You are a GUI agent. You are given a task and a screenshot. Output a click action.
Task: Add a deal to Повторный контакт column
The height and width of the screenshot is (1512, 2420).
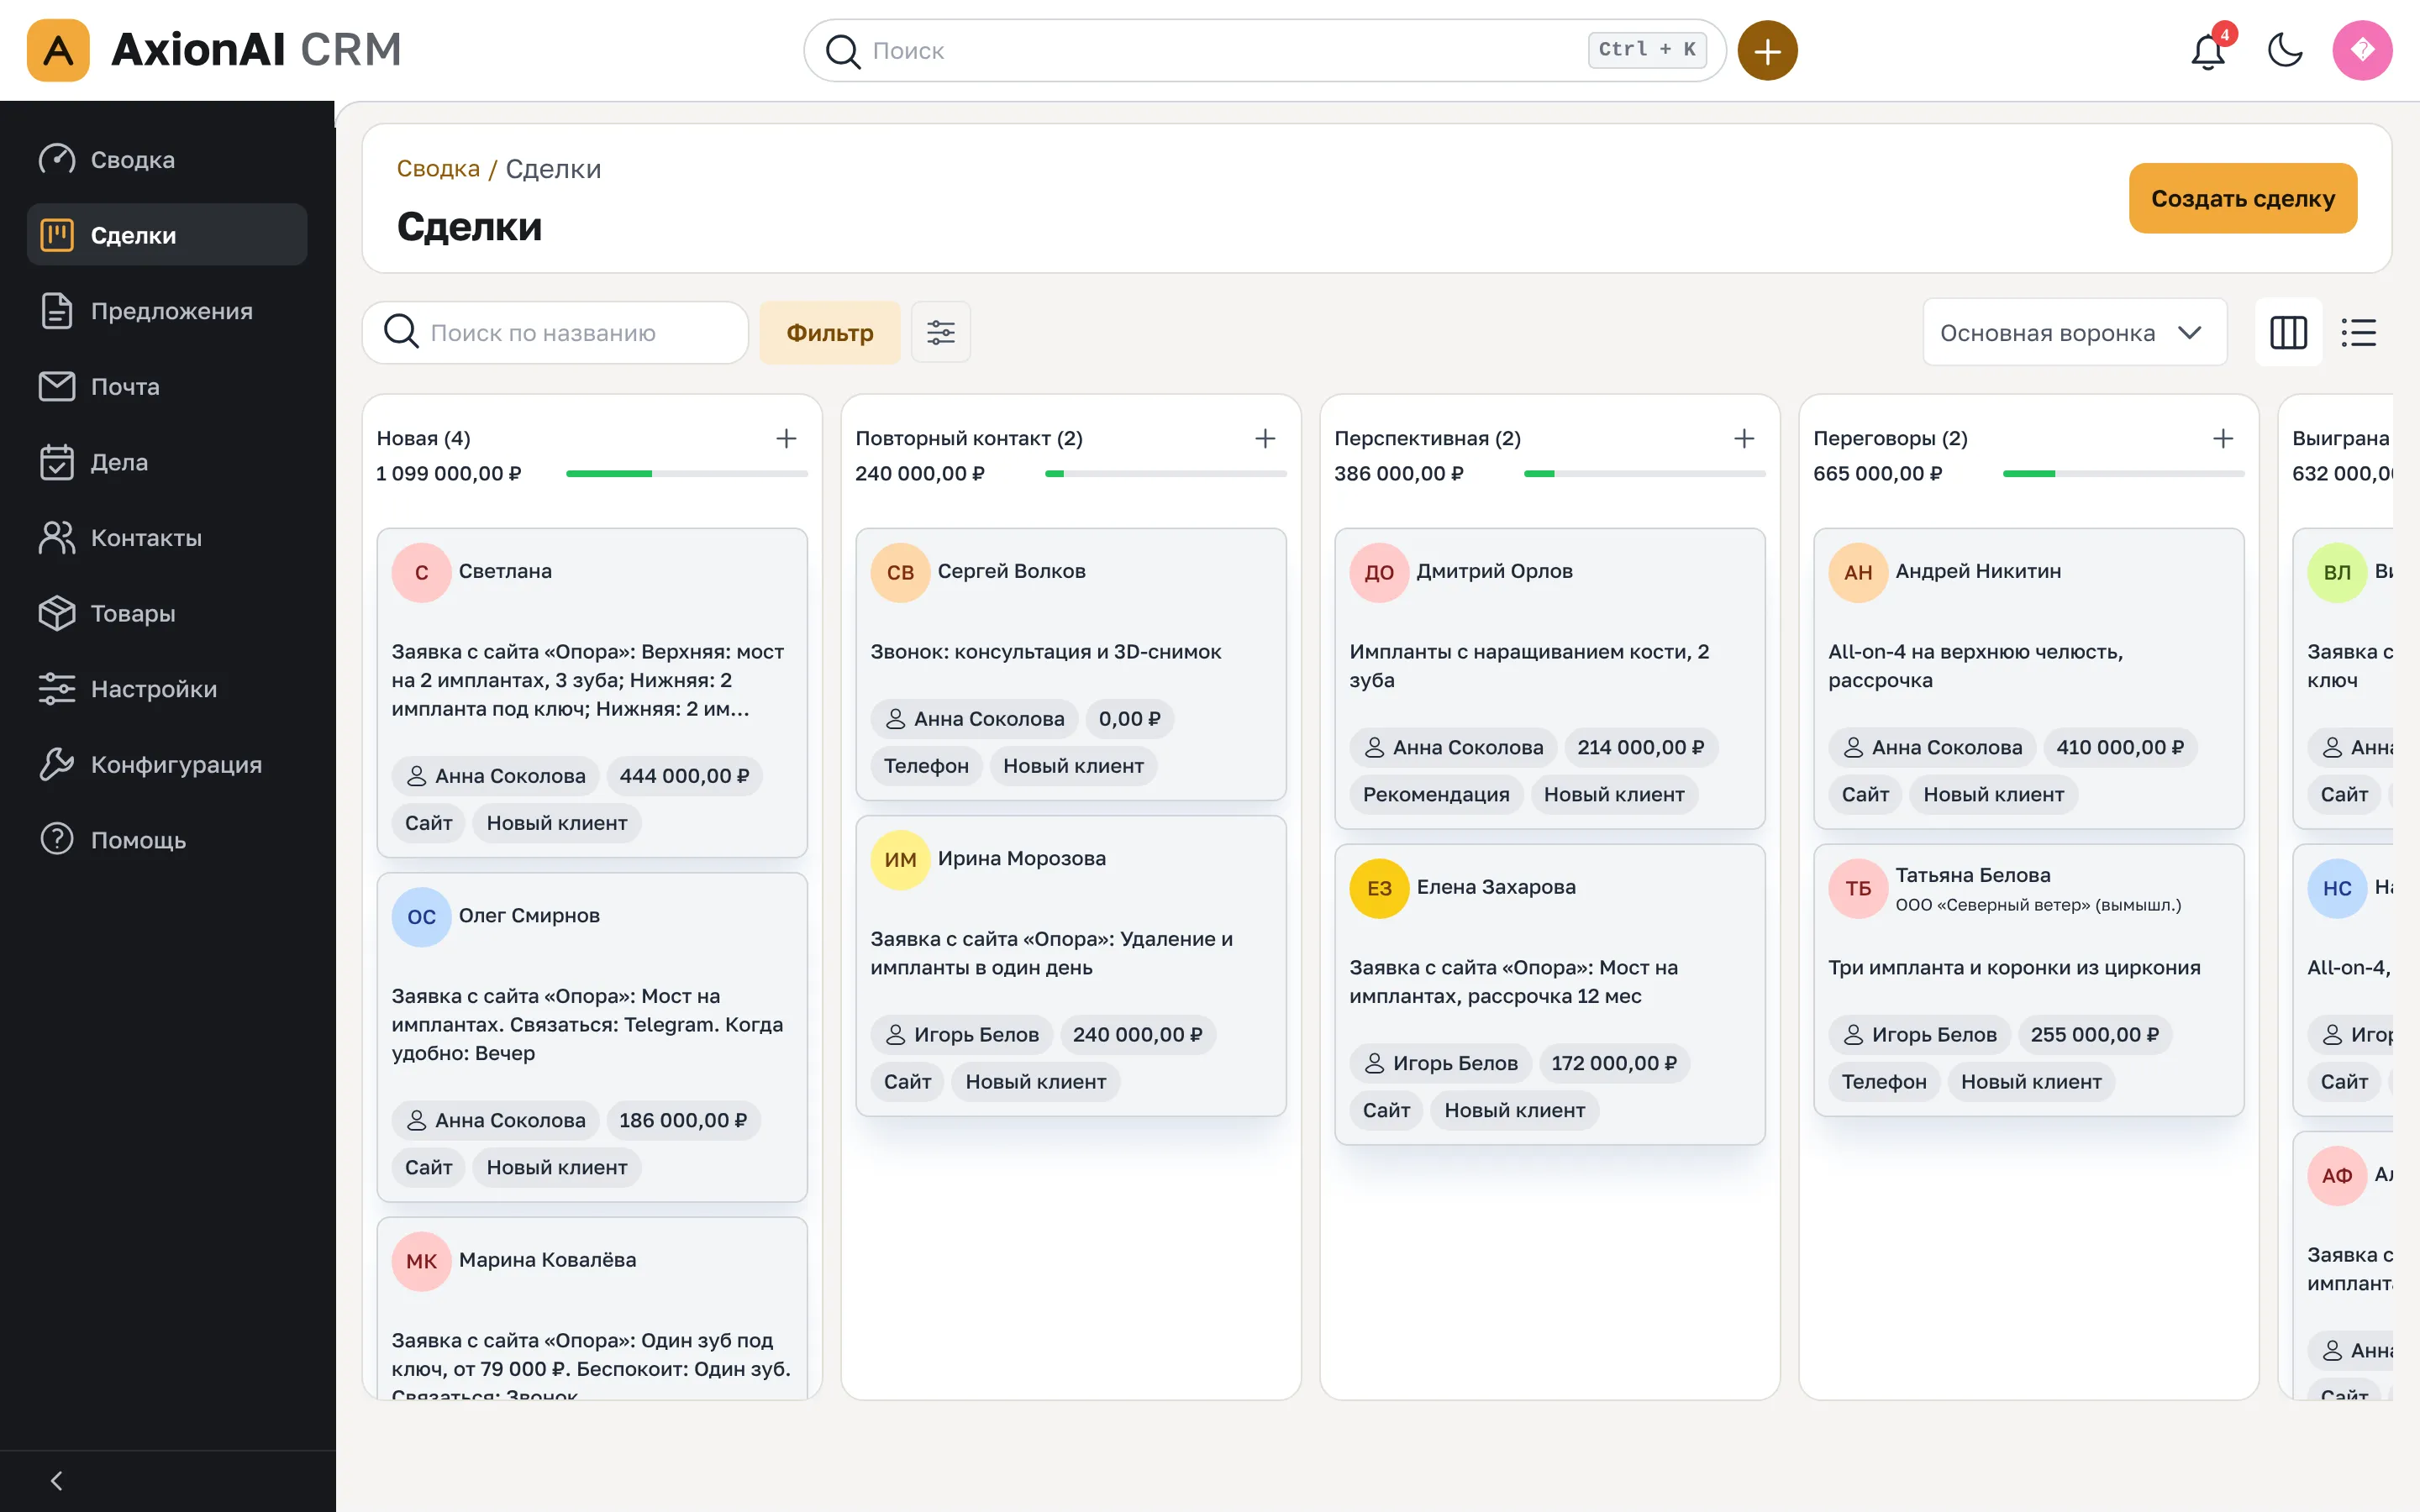click(x=1265, y=438)
